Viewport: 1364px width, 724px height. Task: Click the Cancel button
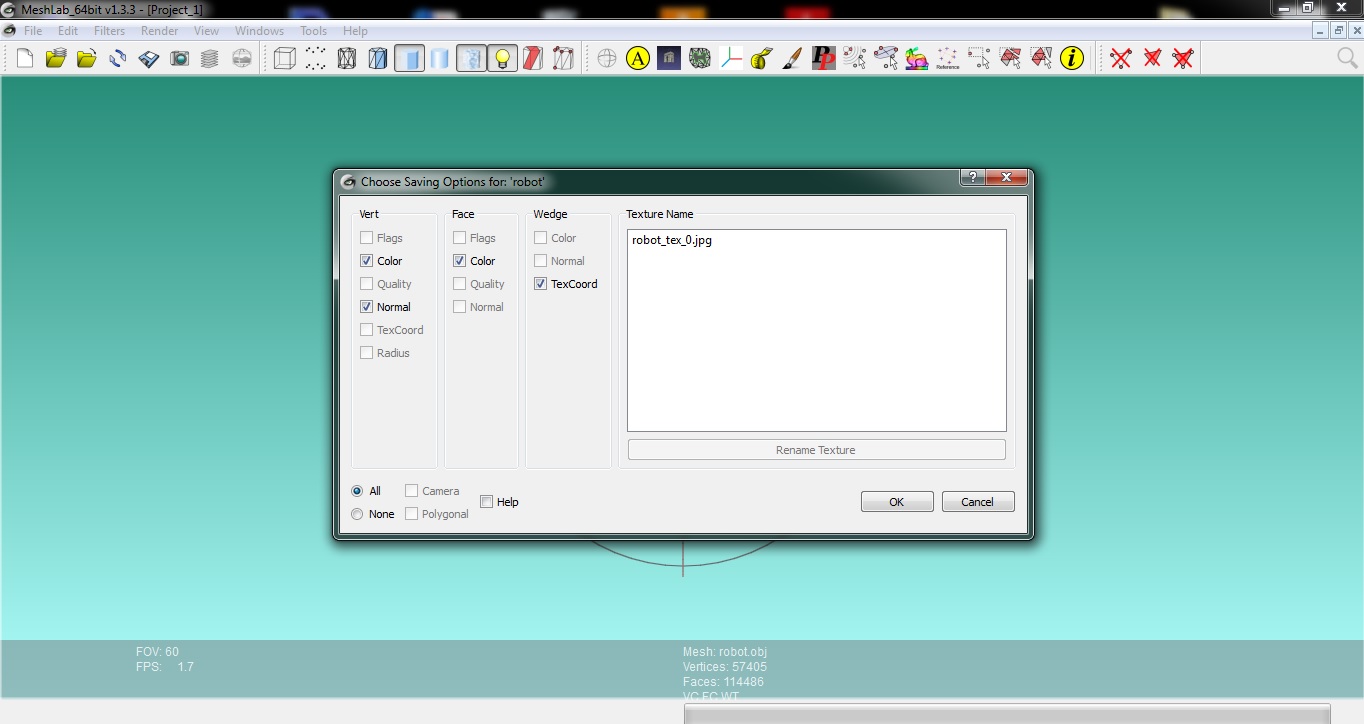click(x=977, y=502)
